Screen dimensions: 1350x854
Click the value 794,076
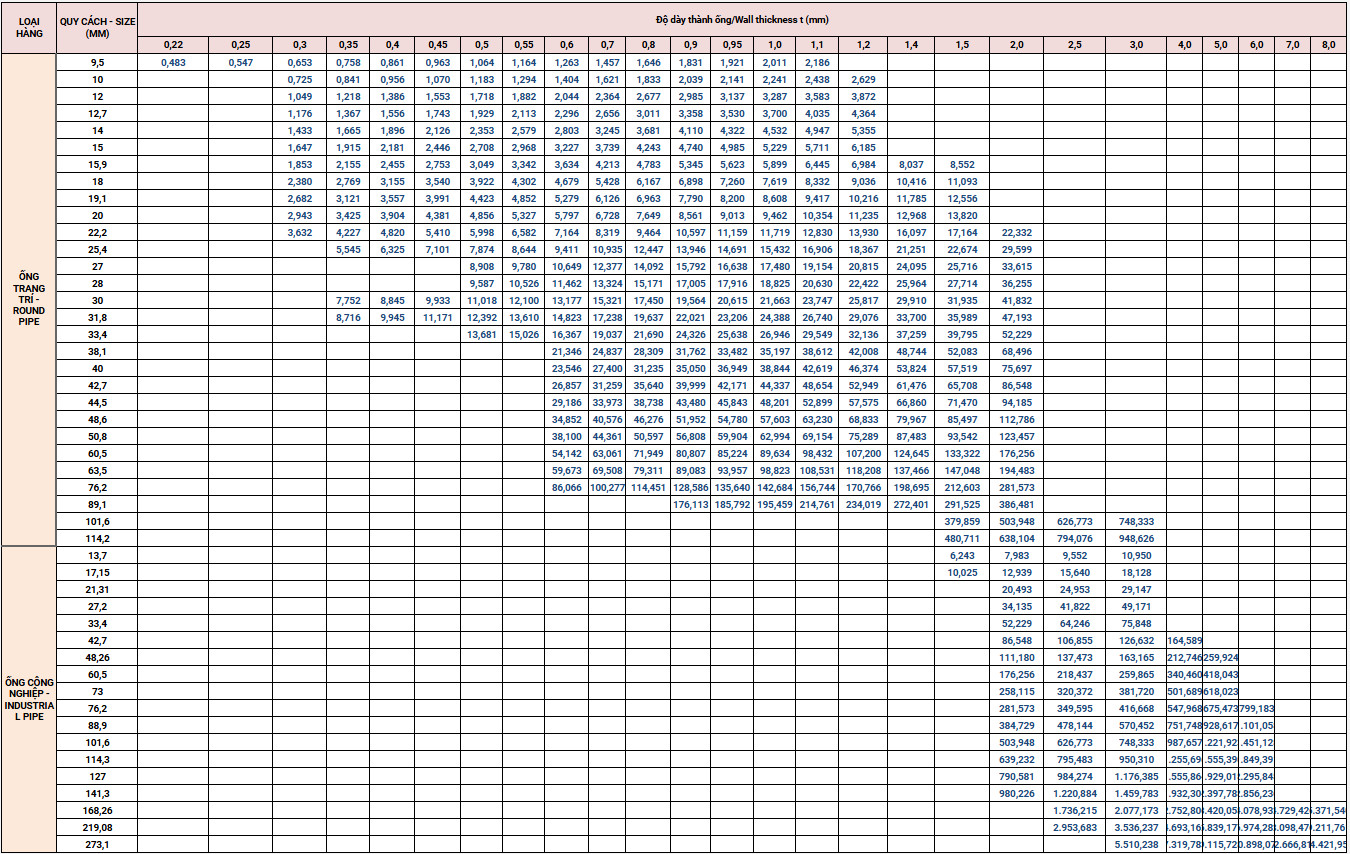(1074, 538)
